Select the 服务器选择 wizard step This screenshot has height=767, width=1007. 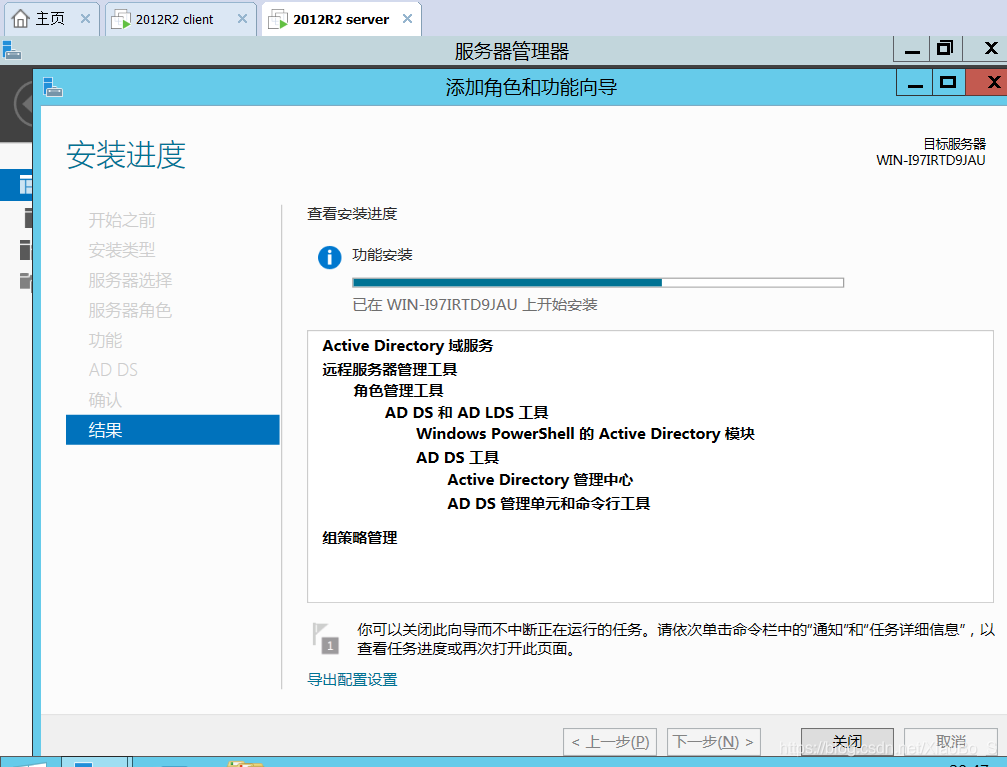(x=130, y=280)
